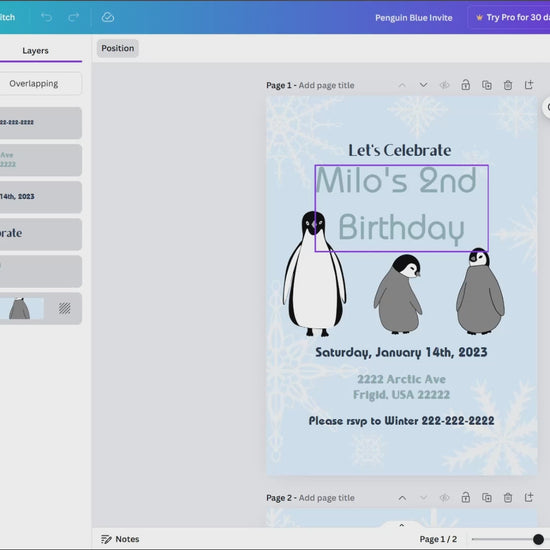Open the Page 1 / 2 page indicator
This screenshot has height=550, width=550.
coord(438,539)
